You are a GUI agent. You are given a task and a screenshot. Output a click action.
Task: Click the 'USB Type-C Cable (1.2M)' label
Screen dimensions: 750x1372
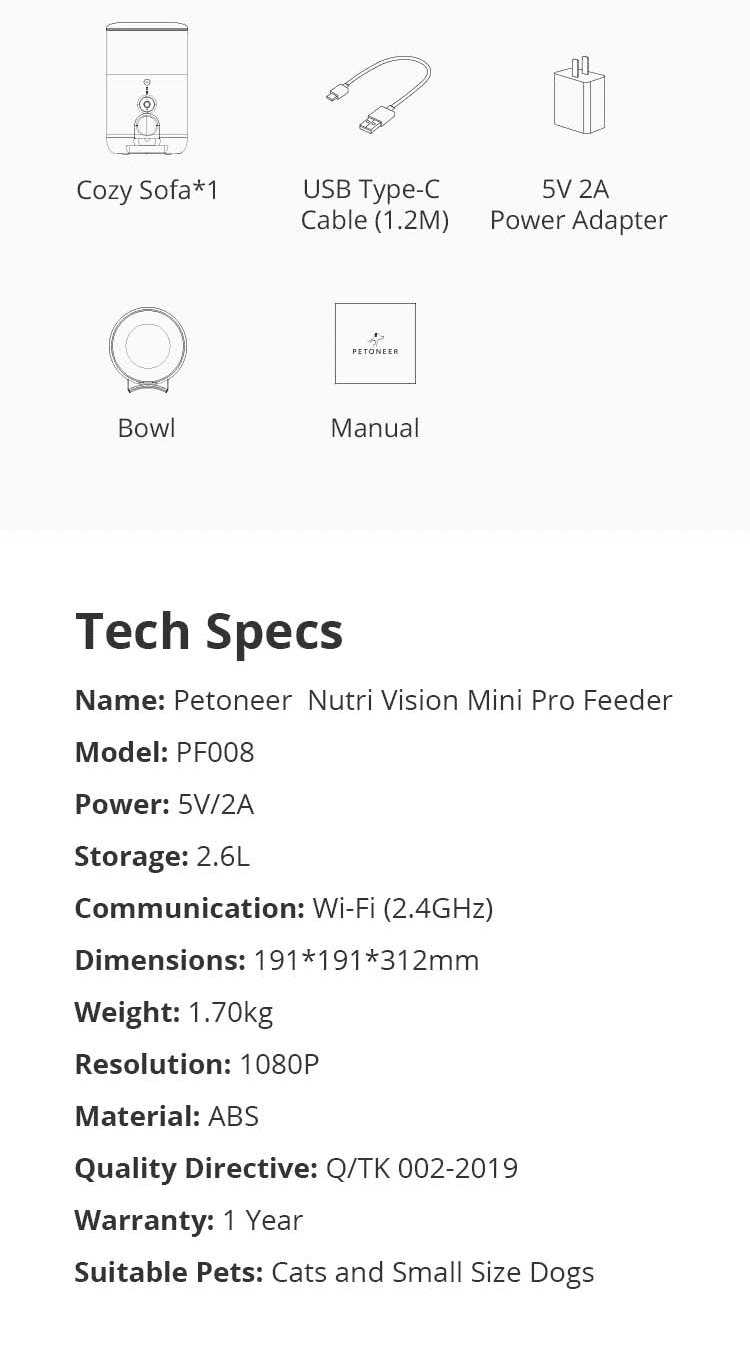pyautogui.click(x=374, y=204)
